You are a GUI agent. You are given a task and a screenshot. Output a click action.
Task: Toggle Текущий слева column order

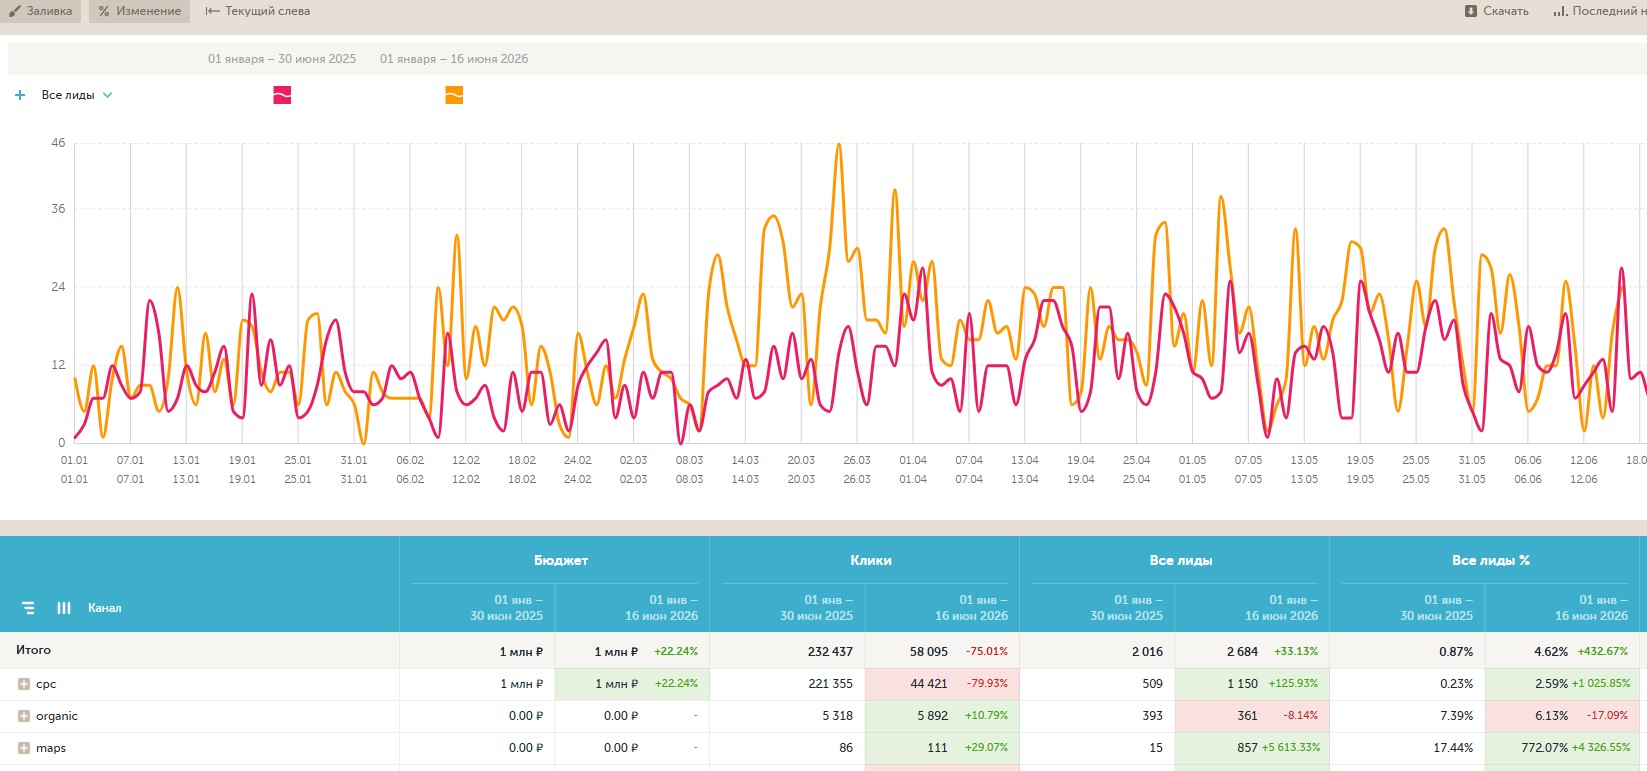[258, 11]
